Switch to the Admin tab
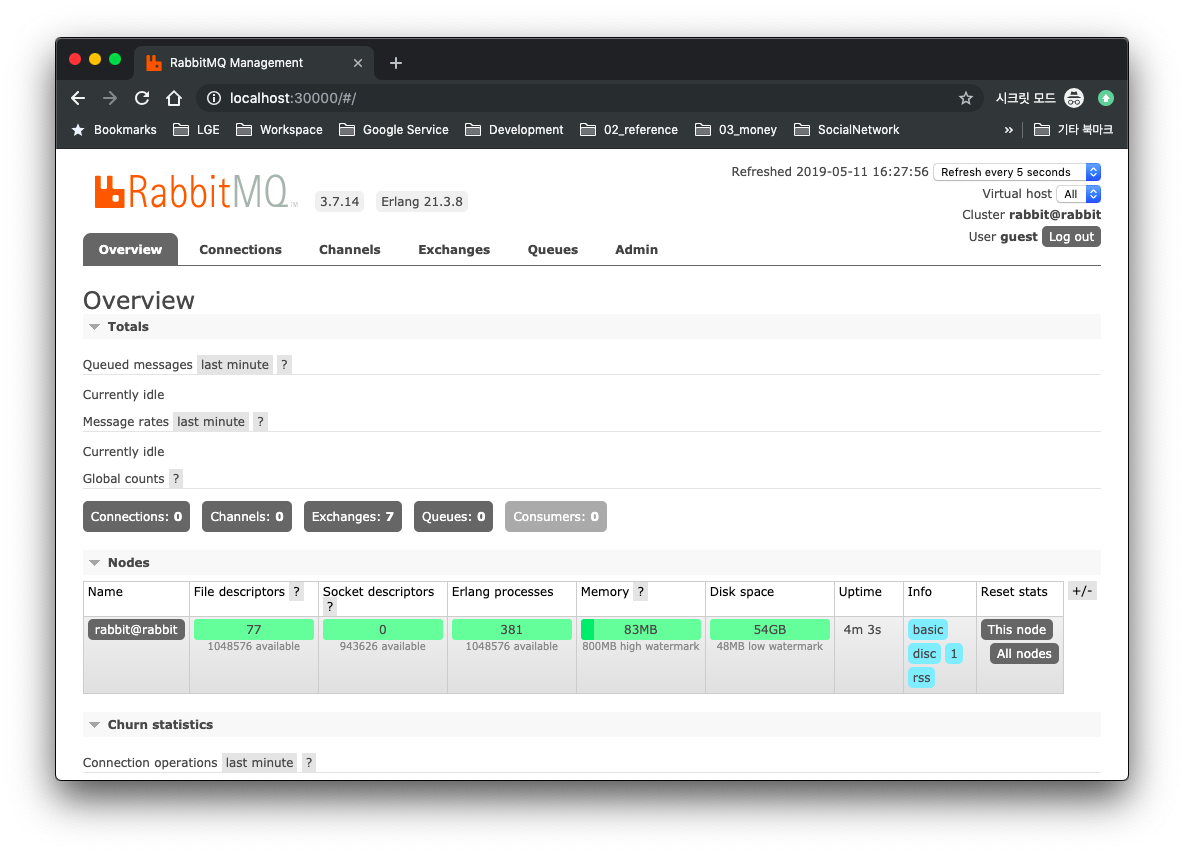The height and width of the screenshot is (854, 1184). (x=637, y=249)
